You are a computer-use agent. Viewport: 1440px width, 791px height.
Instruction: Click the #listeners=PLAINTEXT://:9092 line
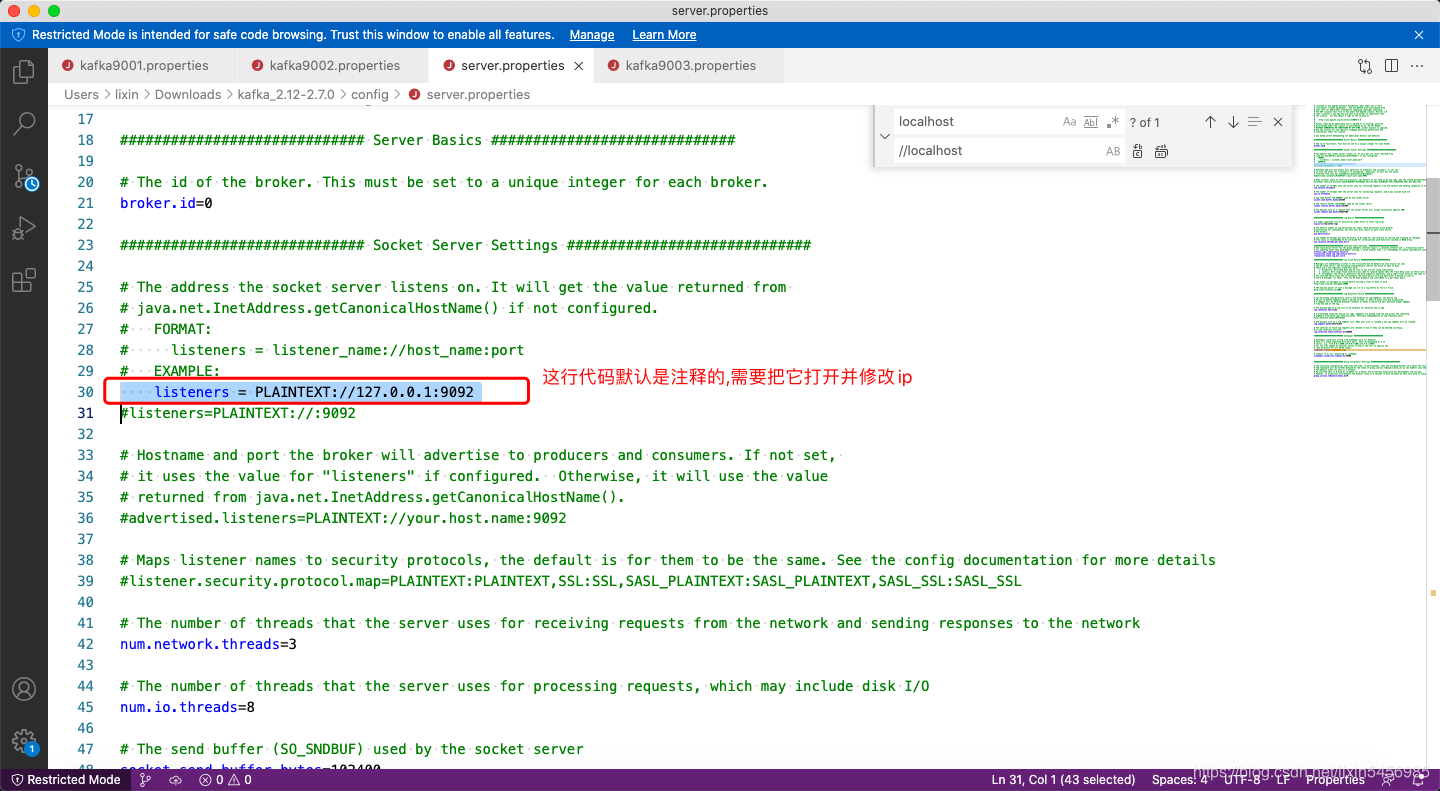click(237, 413)
